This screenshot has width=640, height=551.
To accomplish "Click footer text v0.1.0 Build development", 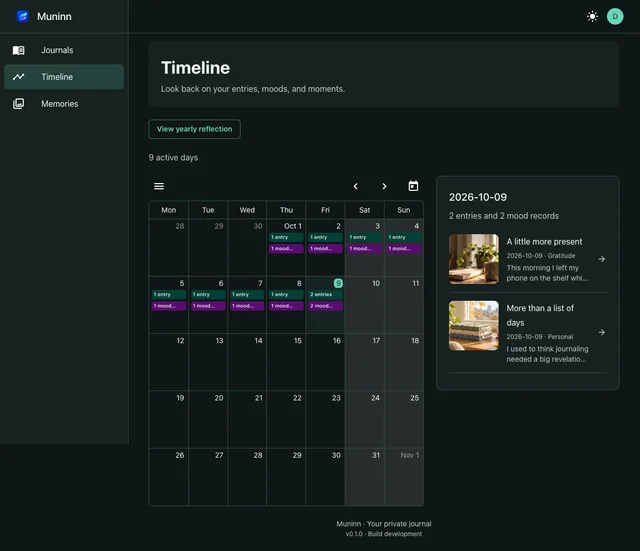I will click(x=384, y=534).
